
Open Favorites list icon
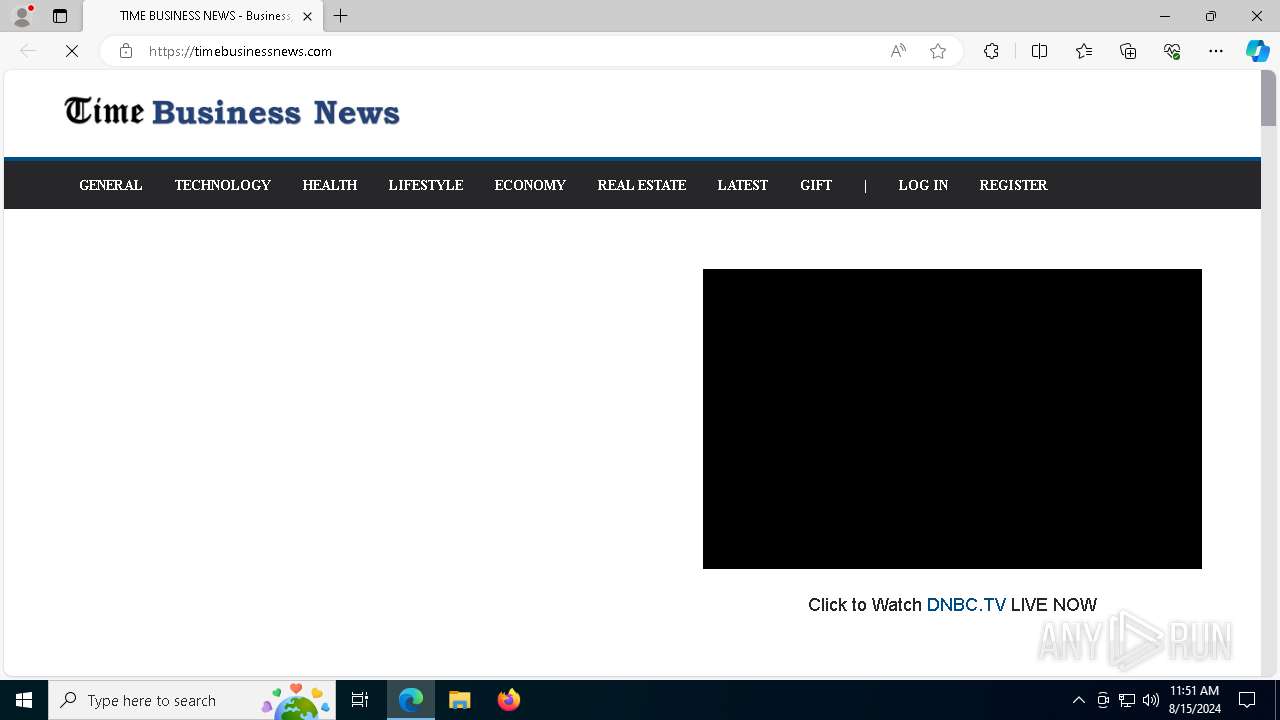(1084, 51)
